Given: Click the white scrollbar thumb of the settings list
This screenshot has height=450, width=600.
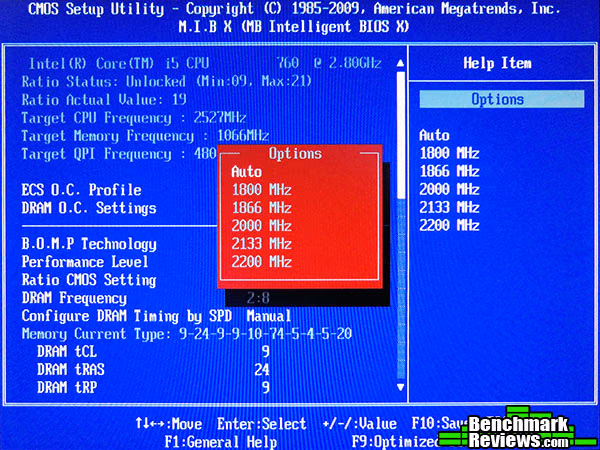Looking at the screenshot, I should coord(401,134).
